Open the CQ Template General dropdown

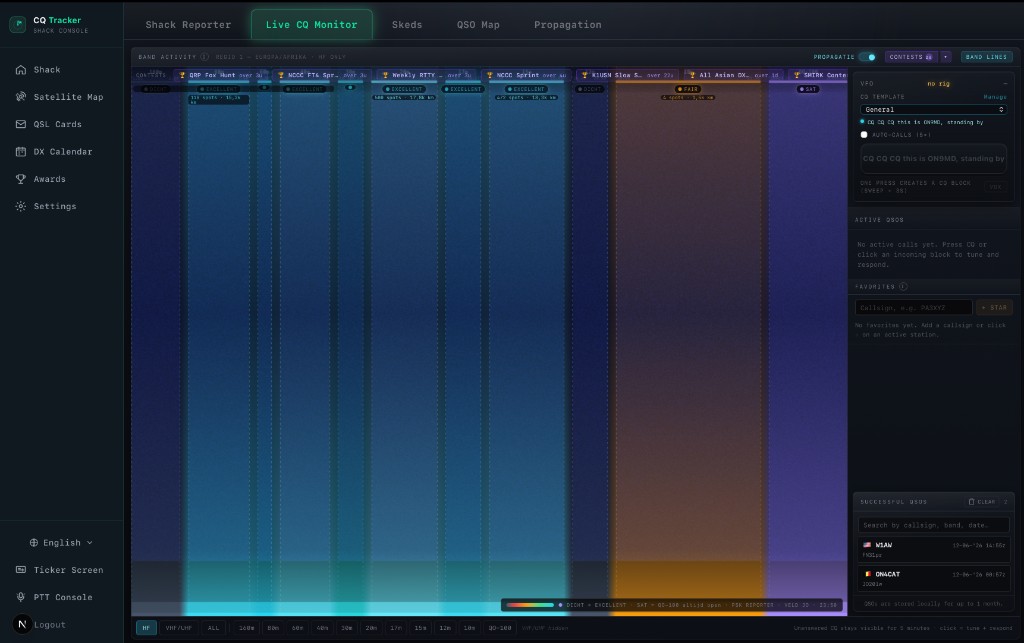point(933,110)
